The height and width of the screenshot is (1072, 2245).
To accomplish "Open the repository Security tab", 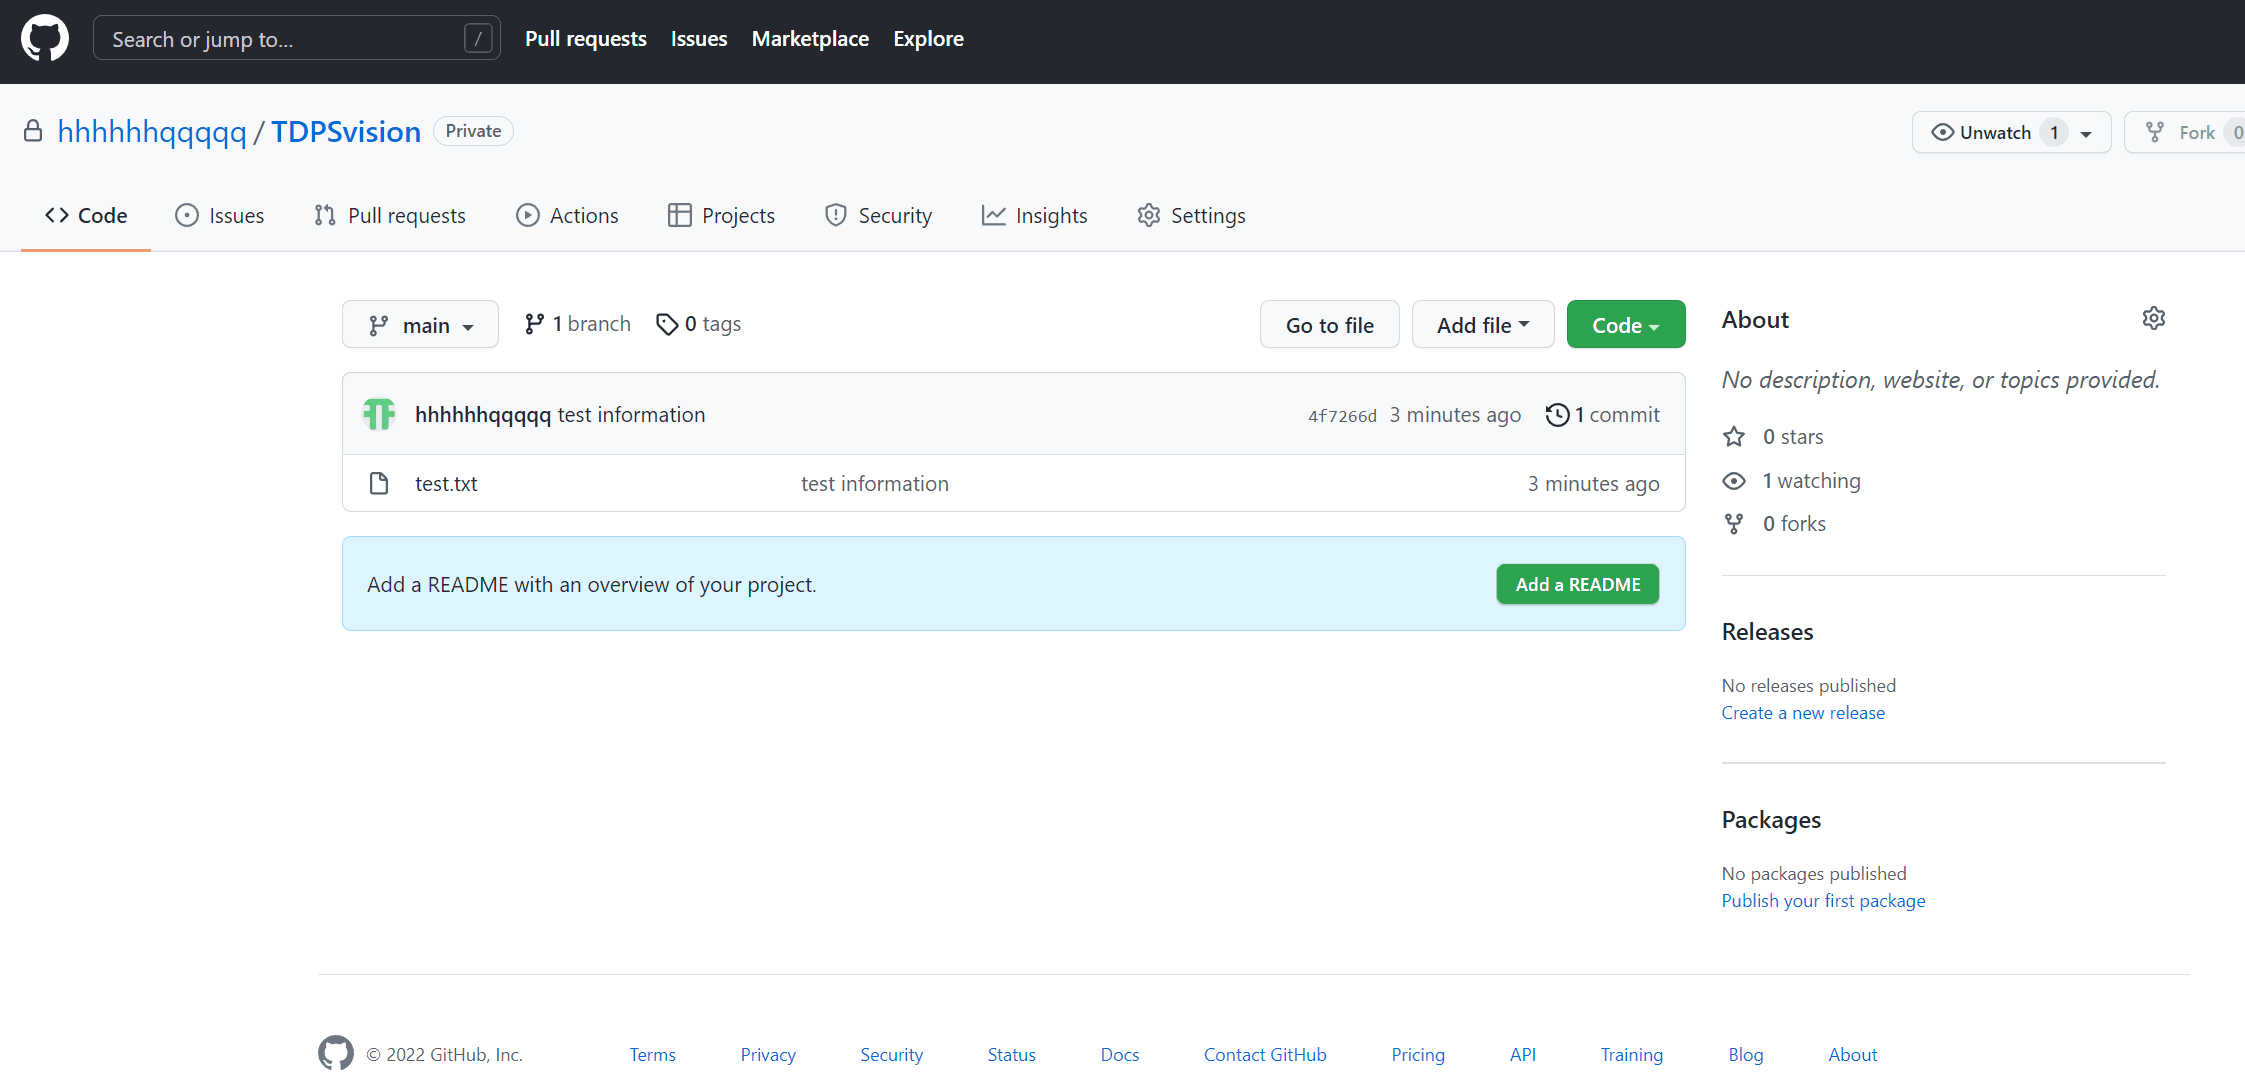I will click(878, 216).
